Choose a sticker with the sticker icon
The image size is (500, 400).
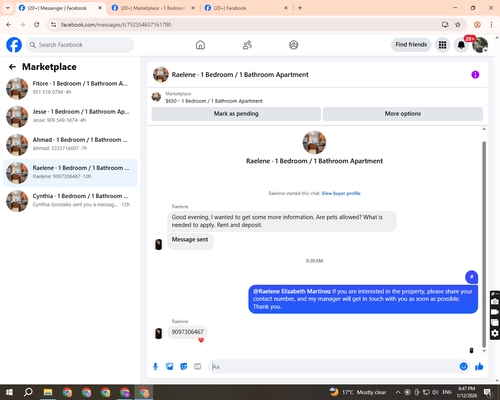(x=184, y=367)
